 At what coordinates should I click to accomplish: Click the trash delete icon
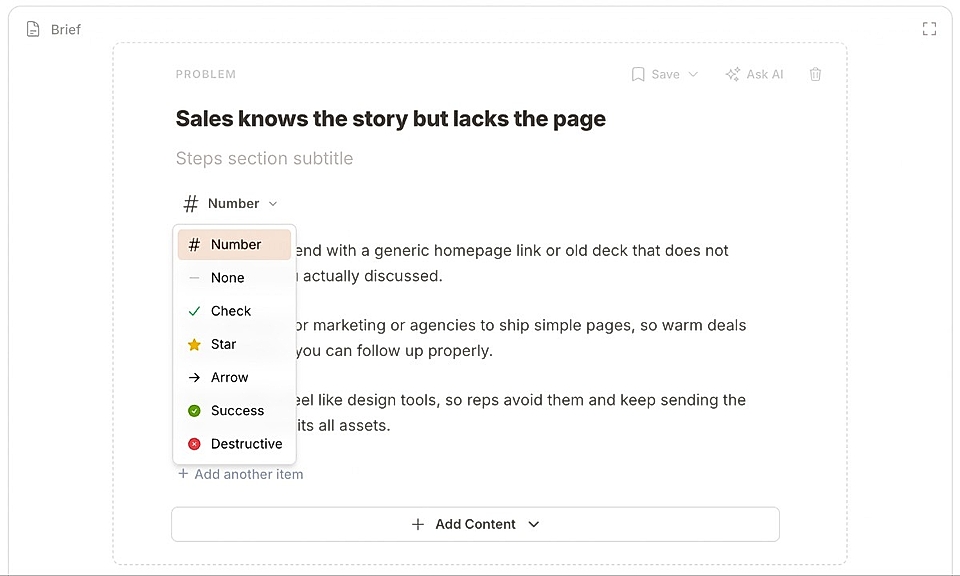(815, 74)
